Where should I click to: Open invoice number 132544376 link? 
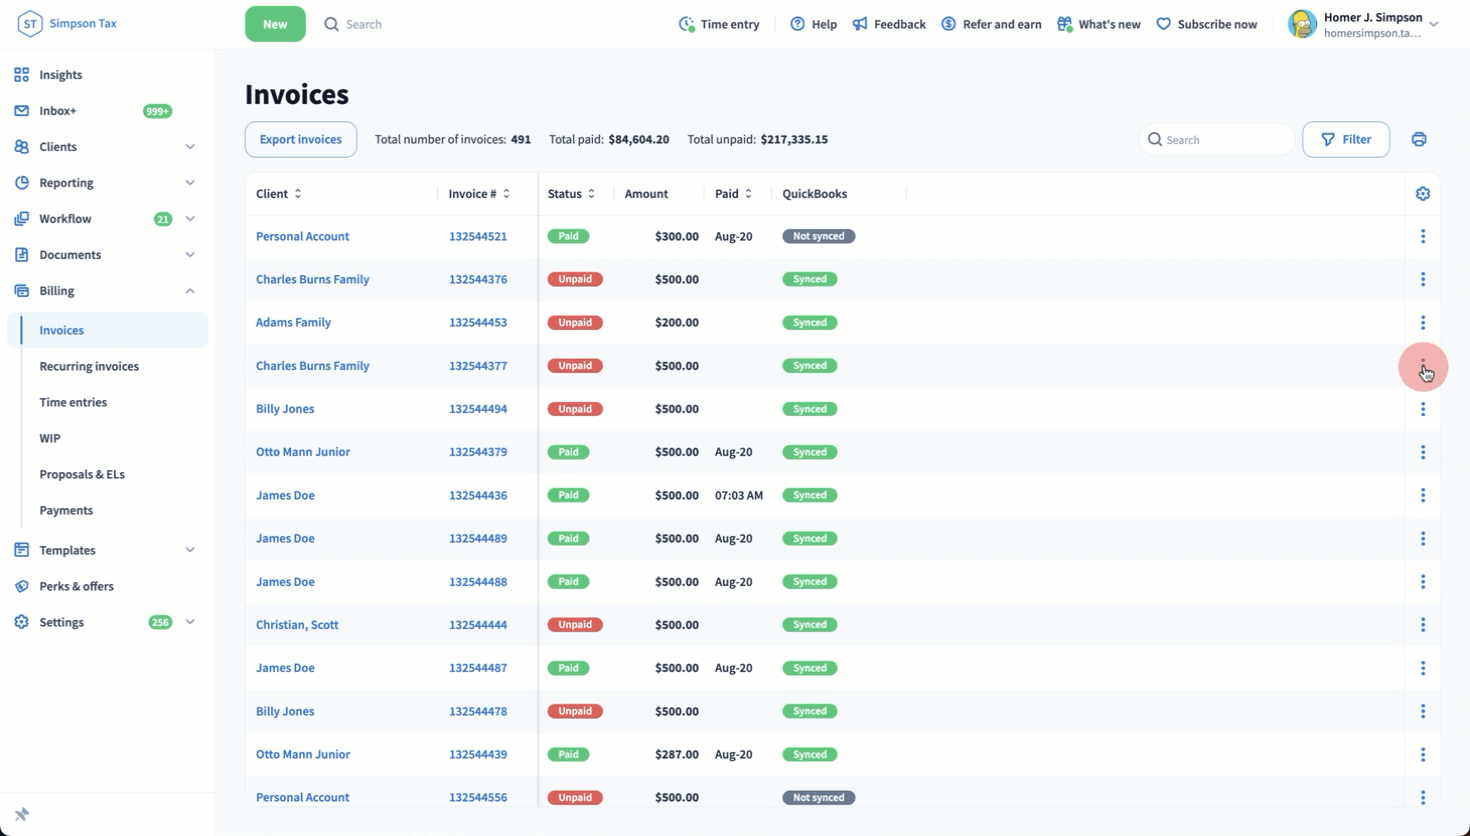pos(477,279)
